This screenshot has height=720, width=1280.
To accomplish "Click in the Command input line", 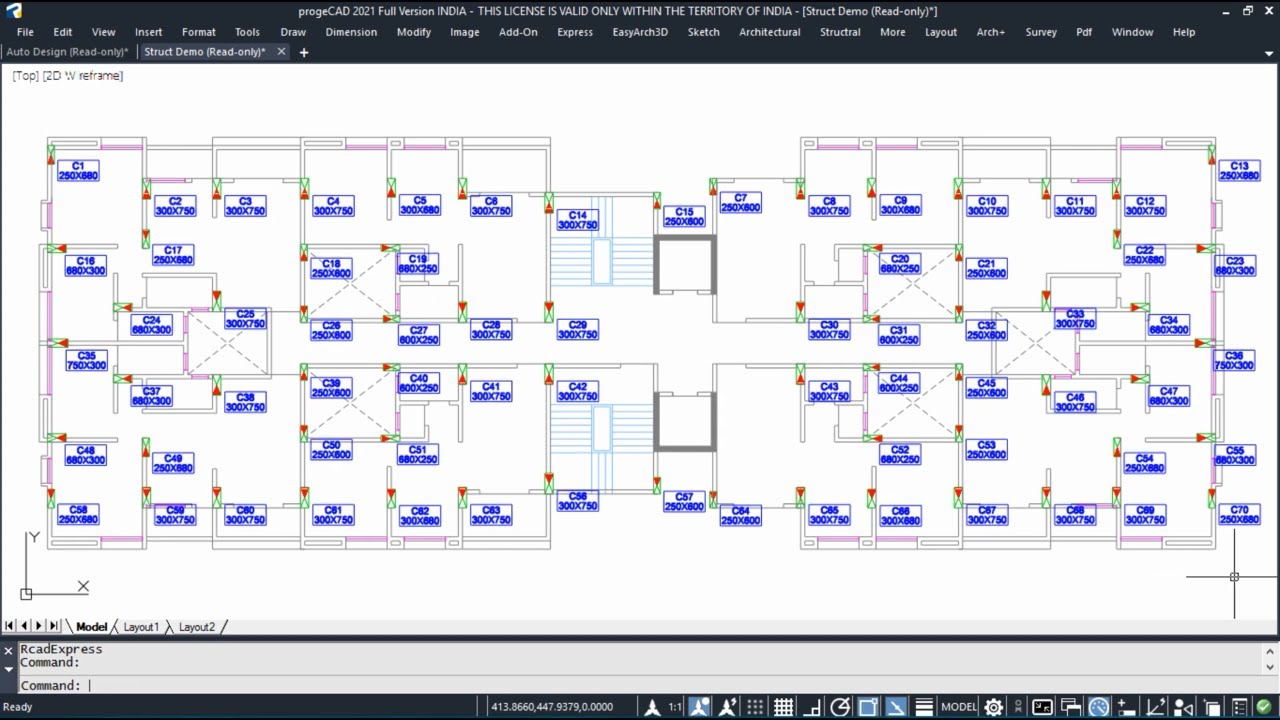I will click(640, 685).
